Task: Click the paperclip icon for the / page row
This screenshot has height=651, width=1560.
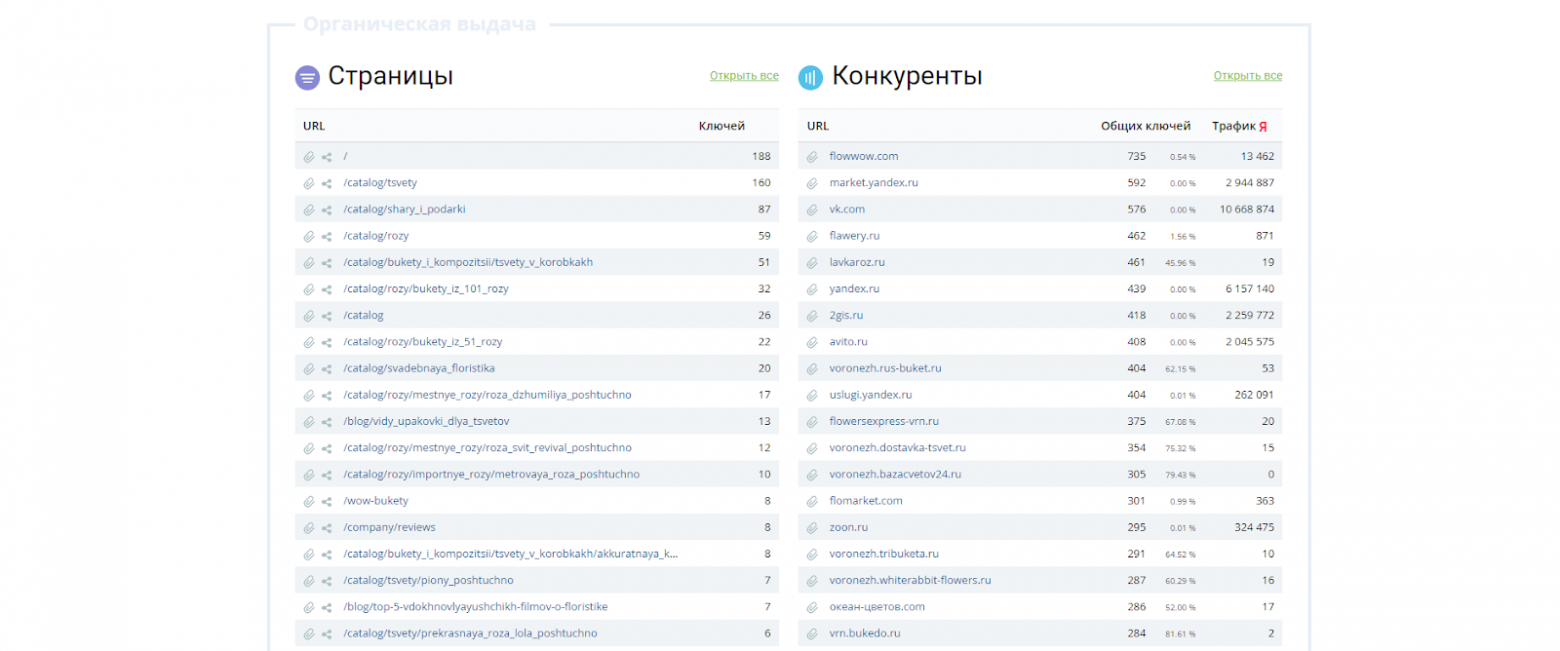Action: point(309,157)
